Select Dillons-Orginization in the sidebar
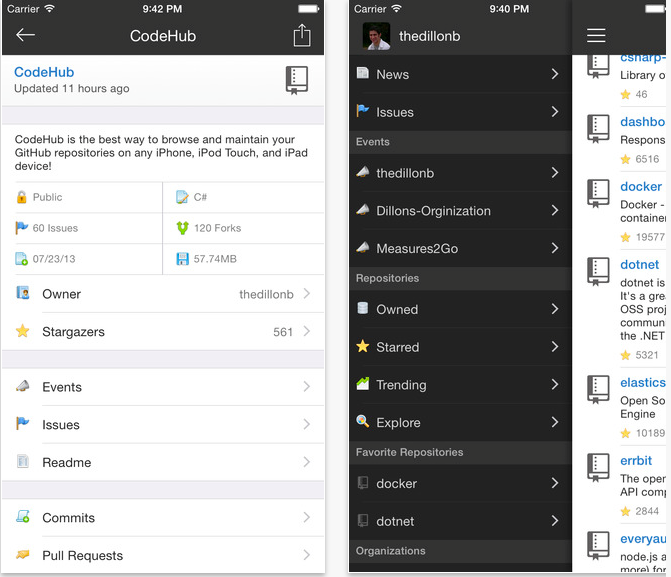Viewport: 671px width, 577px height. pyautogui.click(x=460, y=211)
